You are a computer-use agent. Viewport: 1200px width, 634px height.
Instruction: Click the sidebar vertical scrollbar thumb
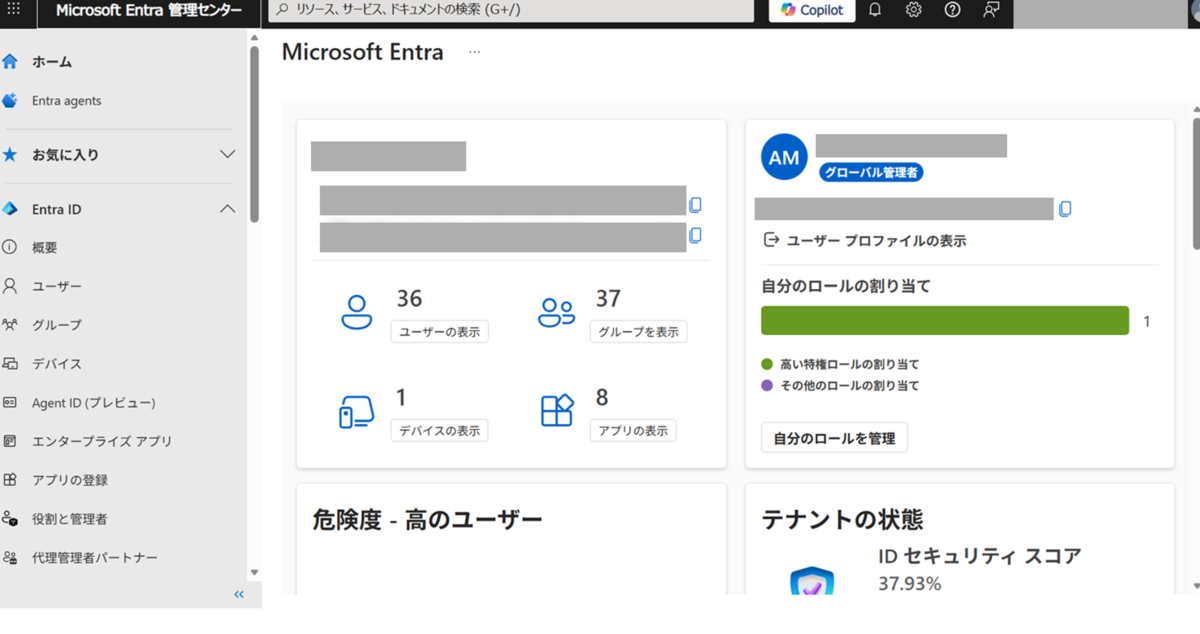click(254, 133)
